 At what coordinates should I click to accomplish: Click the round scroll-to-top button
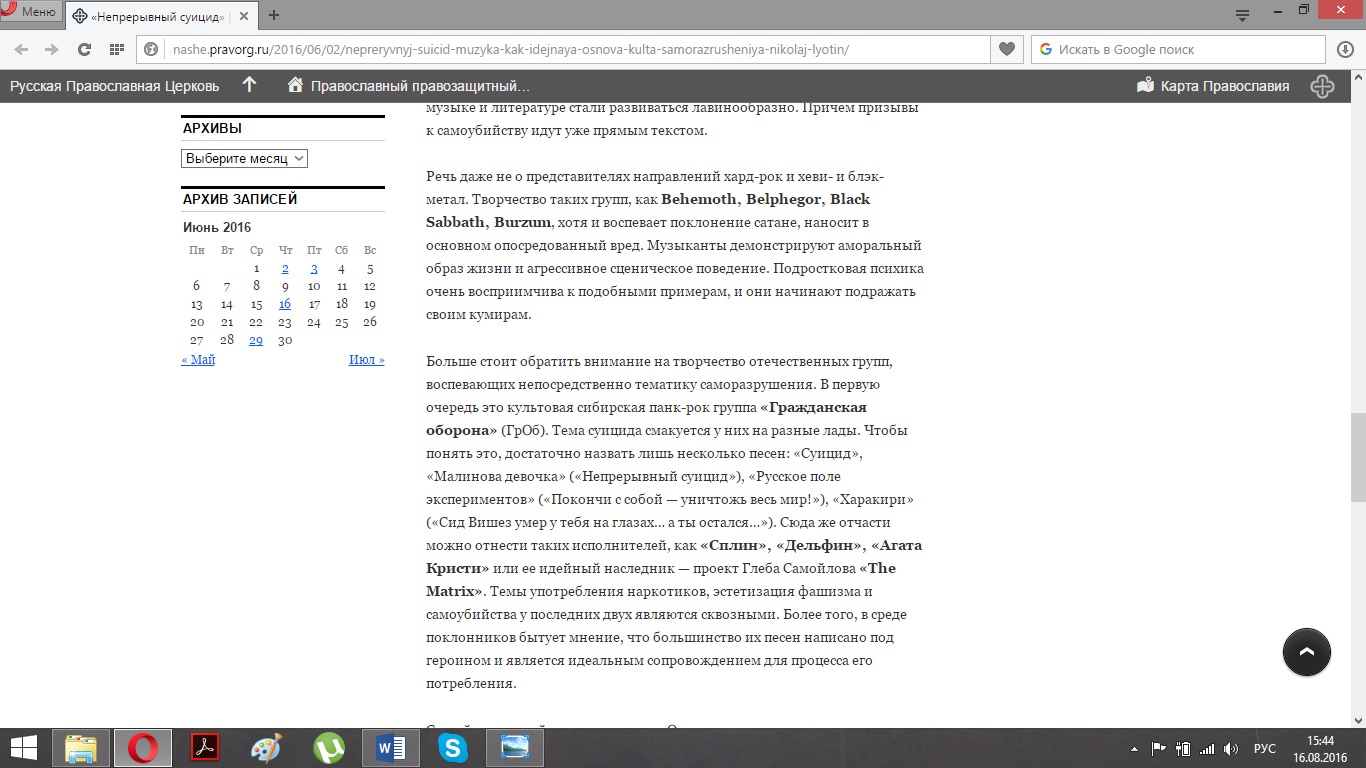pos(1307,652)
